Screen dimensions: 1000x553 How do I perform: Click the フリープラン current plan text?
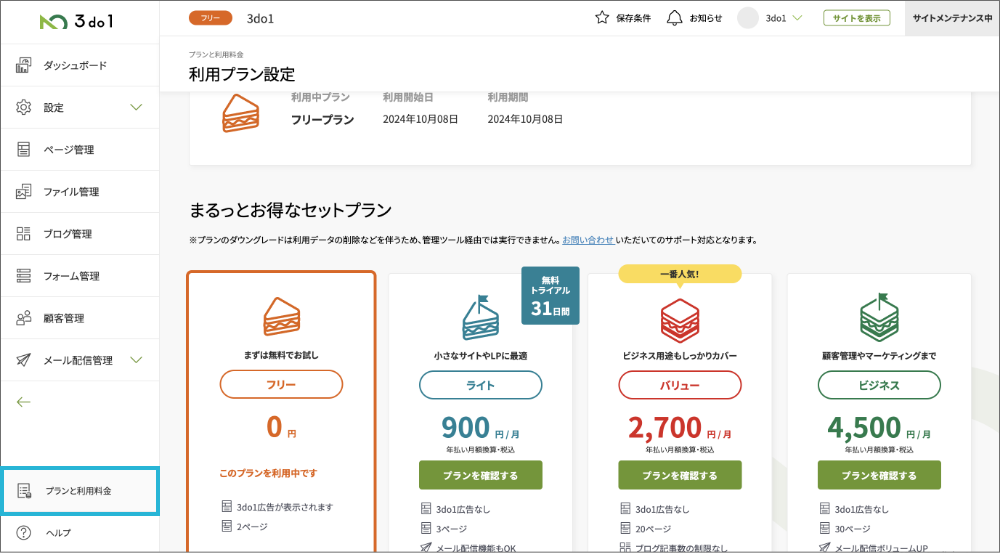pyautogui.click(x=323, y=119)
